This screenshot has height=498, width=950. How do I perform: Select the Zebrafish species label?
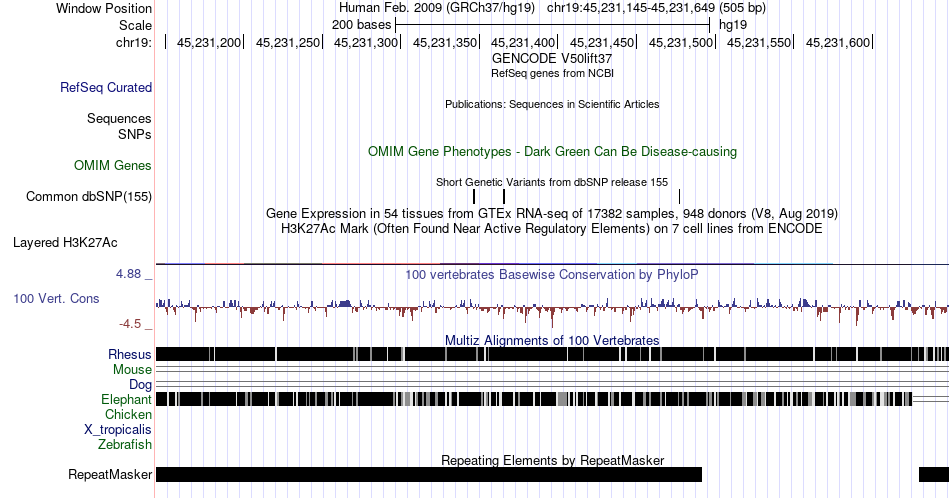coord(125,444)
